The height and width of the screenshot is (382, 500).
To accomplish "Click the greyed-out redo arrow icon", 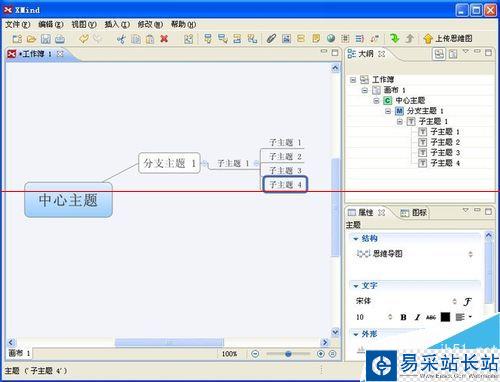I will pyautogui.click(x=97, y=39).
